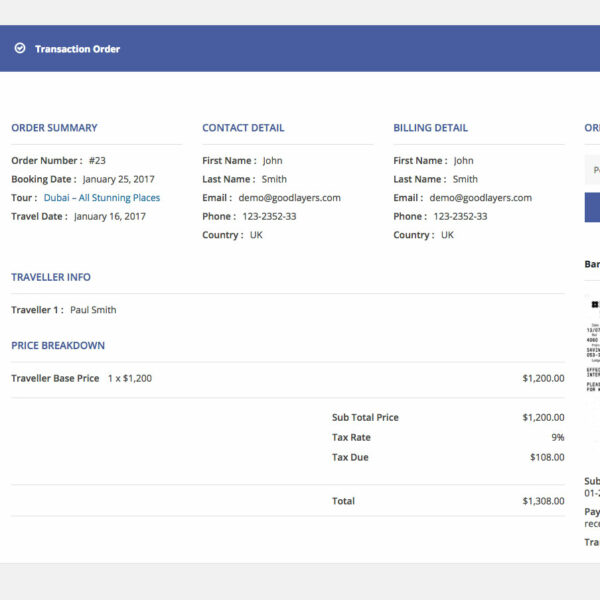
Task: Click the Tax Due value $108.00
Action: (x=546, y=457)
